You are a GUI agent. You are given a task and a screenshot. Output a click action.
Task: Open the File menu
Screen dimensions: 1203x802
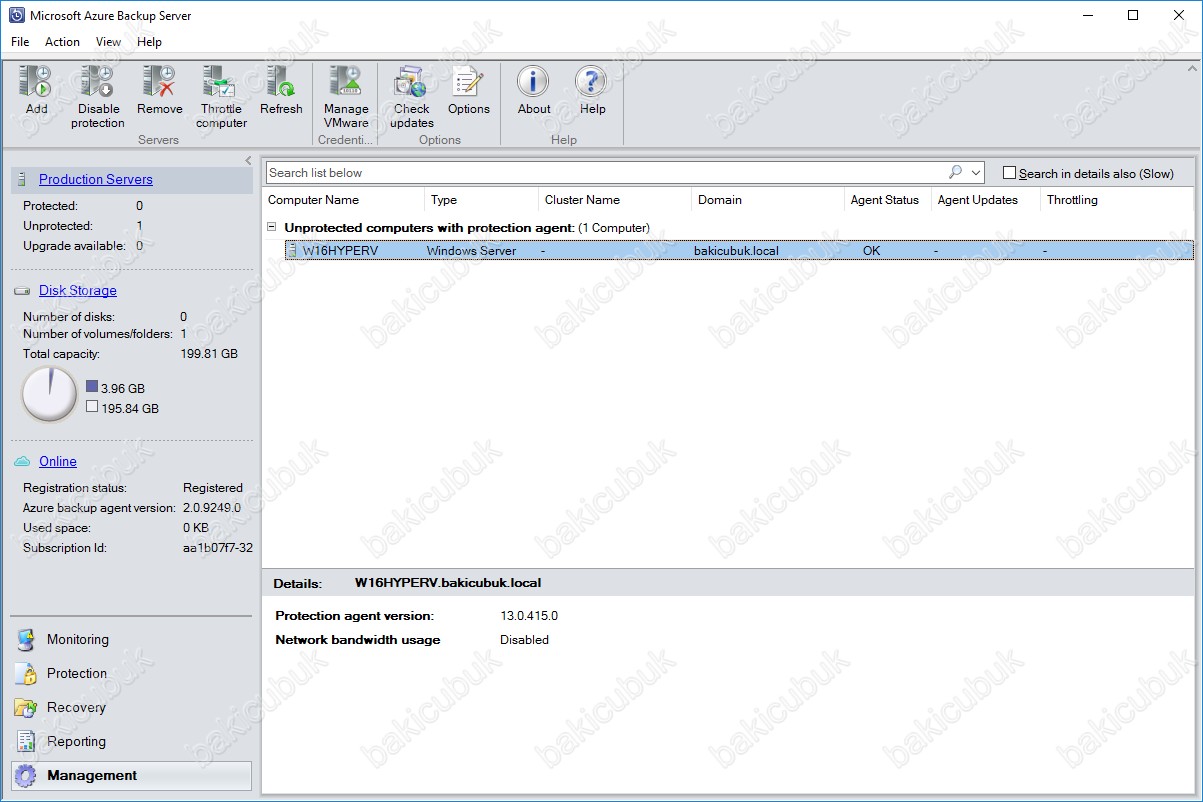(20, 42)
